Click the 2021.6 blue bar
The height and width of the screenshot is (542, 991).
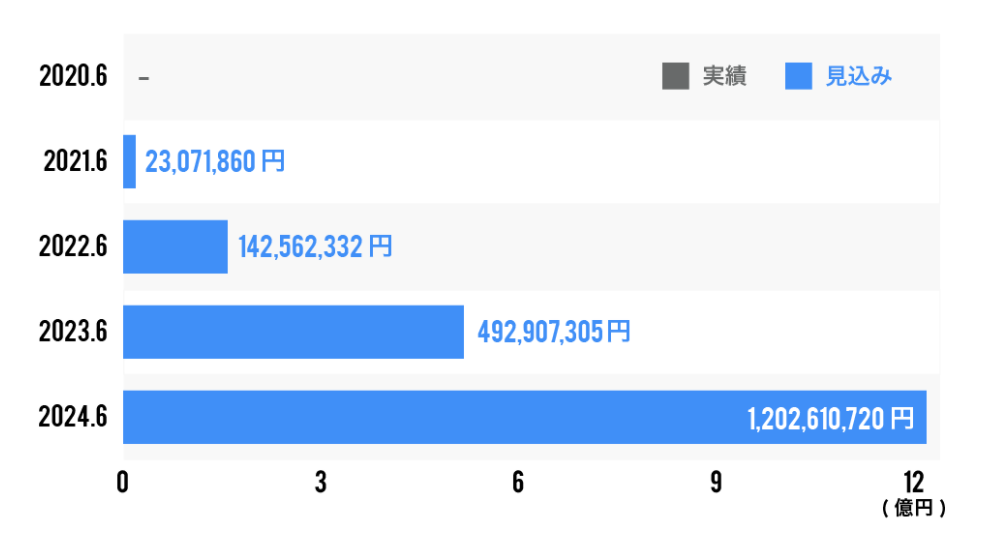tap(130, 162)
